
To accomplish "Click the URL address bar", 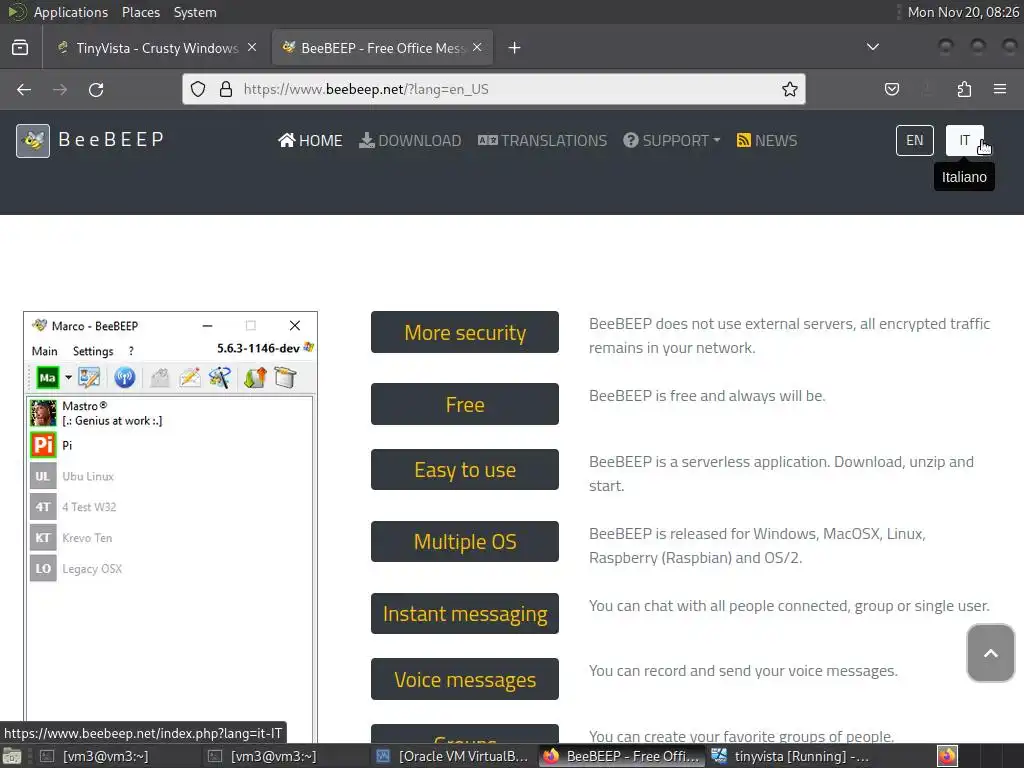I will pyautogui.click(x=494, y=89).
